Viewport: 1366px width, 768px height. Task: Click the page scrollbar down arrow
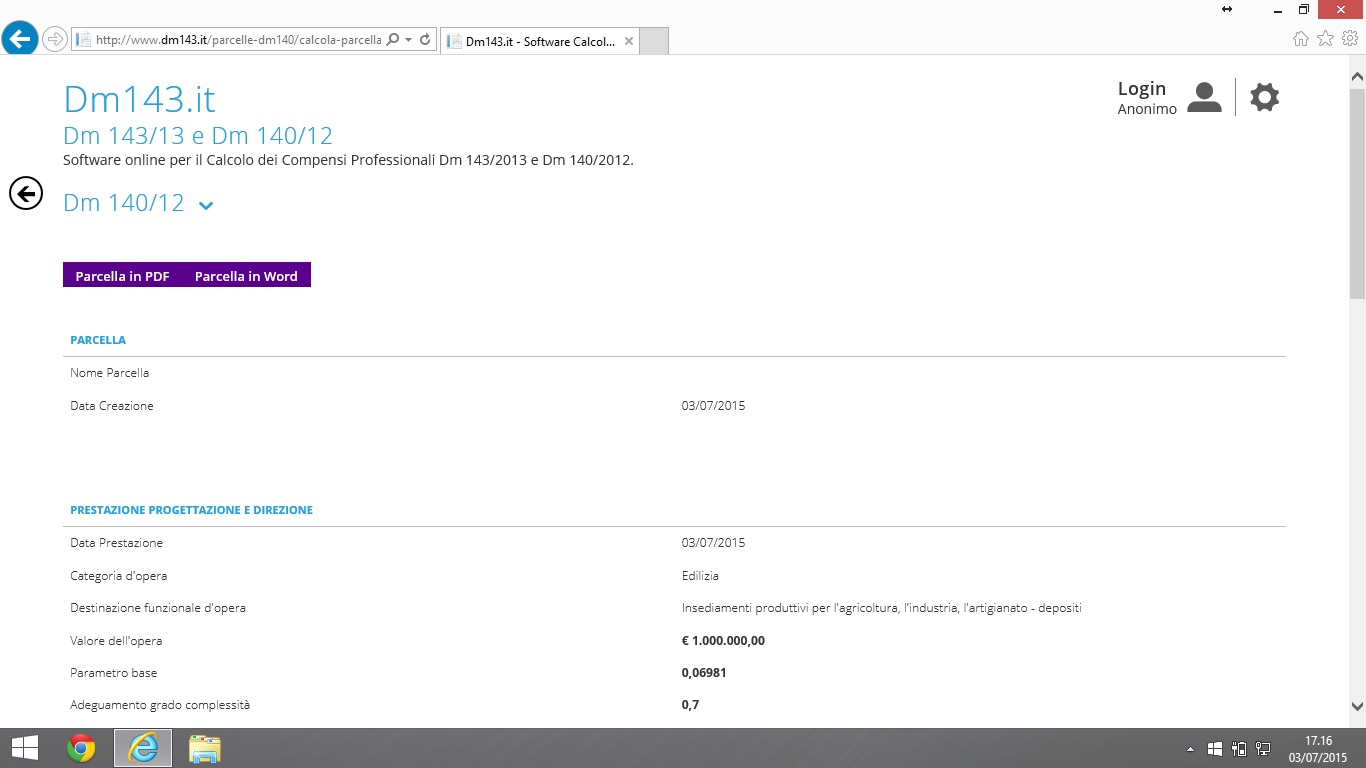[1357, 706]
